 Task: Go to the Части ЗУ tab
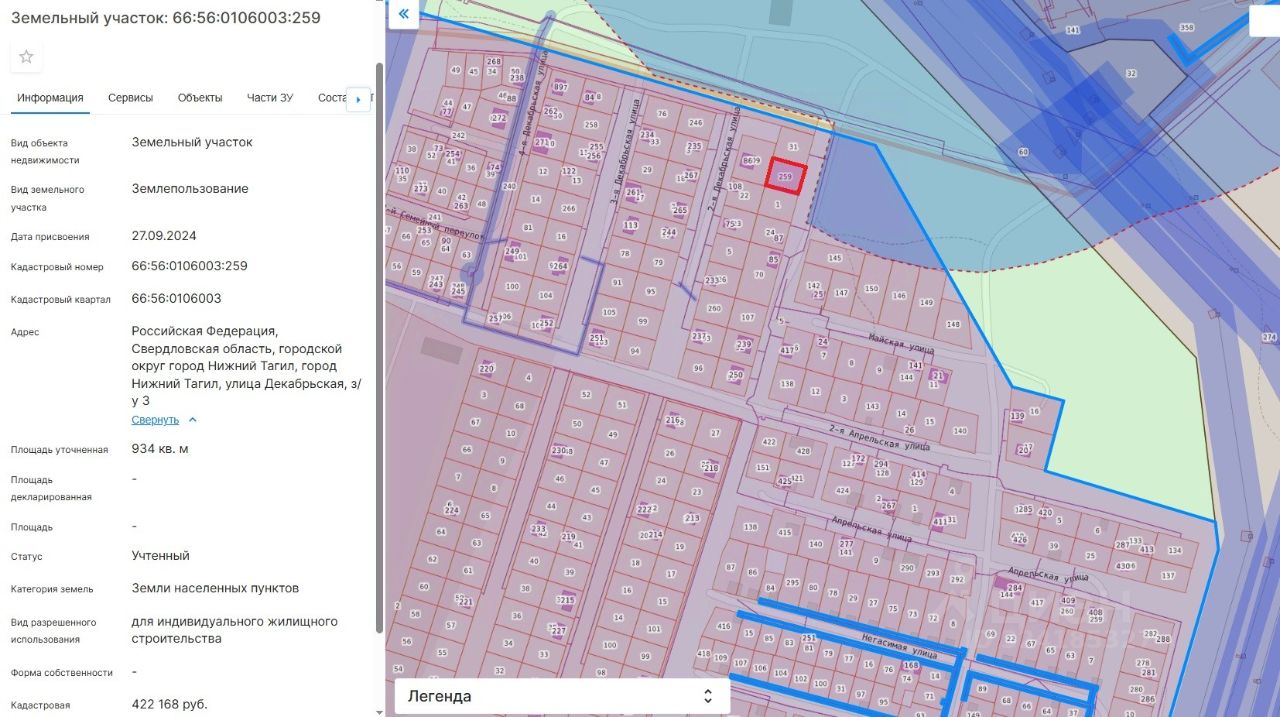point(270,98)
